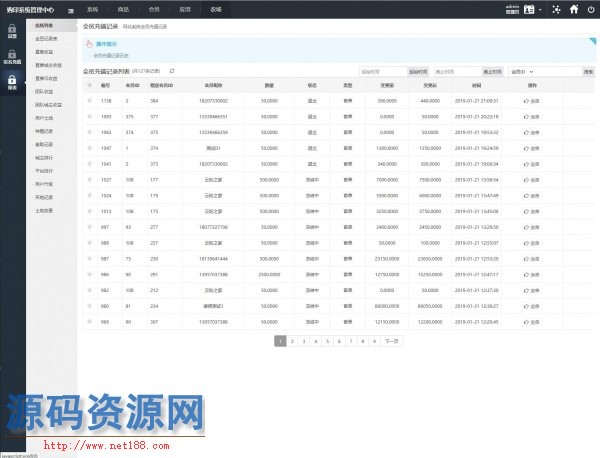Click the dotted cache-clear icon in header
The width and height of the screenshot is (600, 458).
pos(557,8)
